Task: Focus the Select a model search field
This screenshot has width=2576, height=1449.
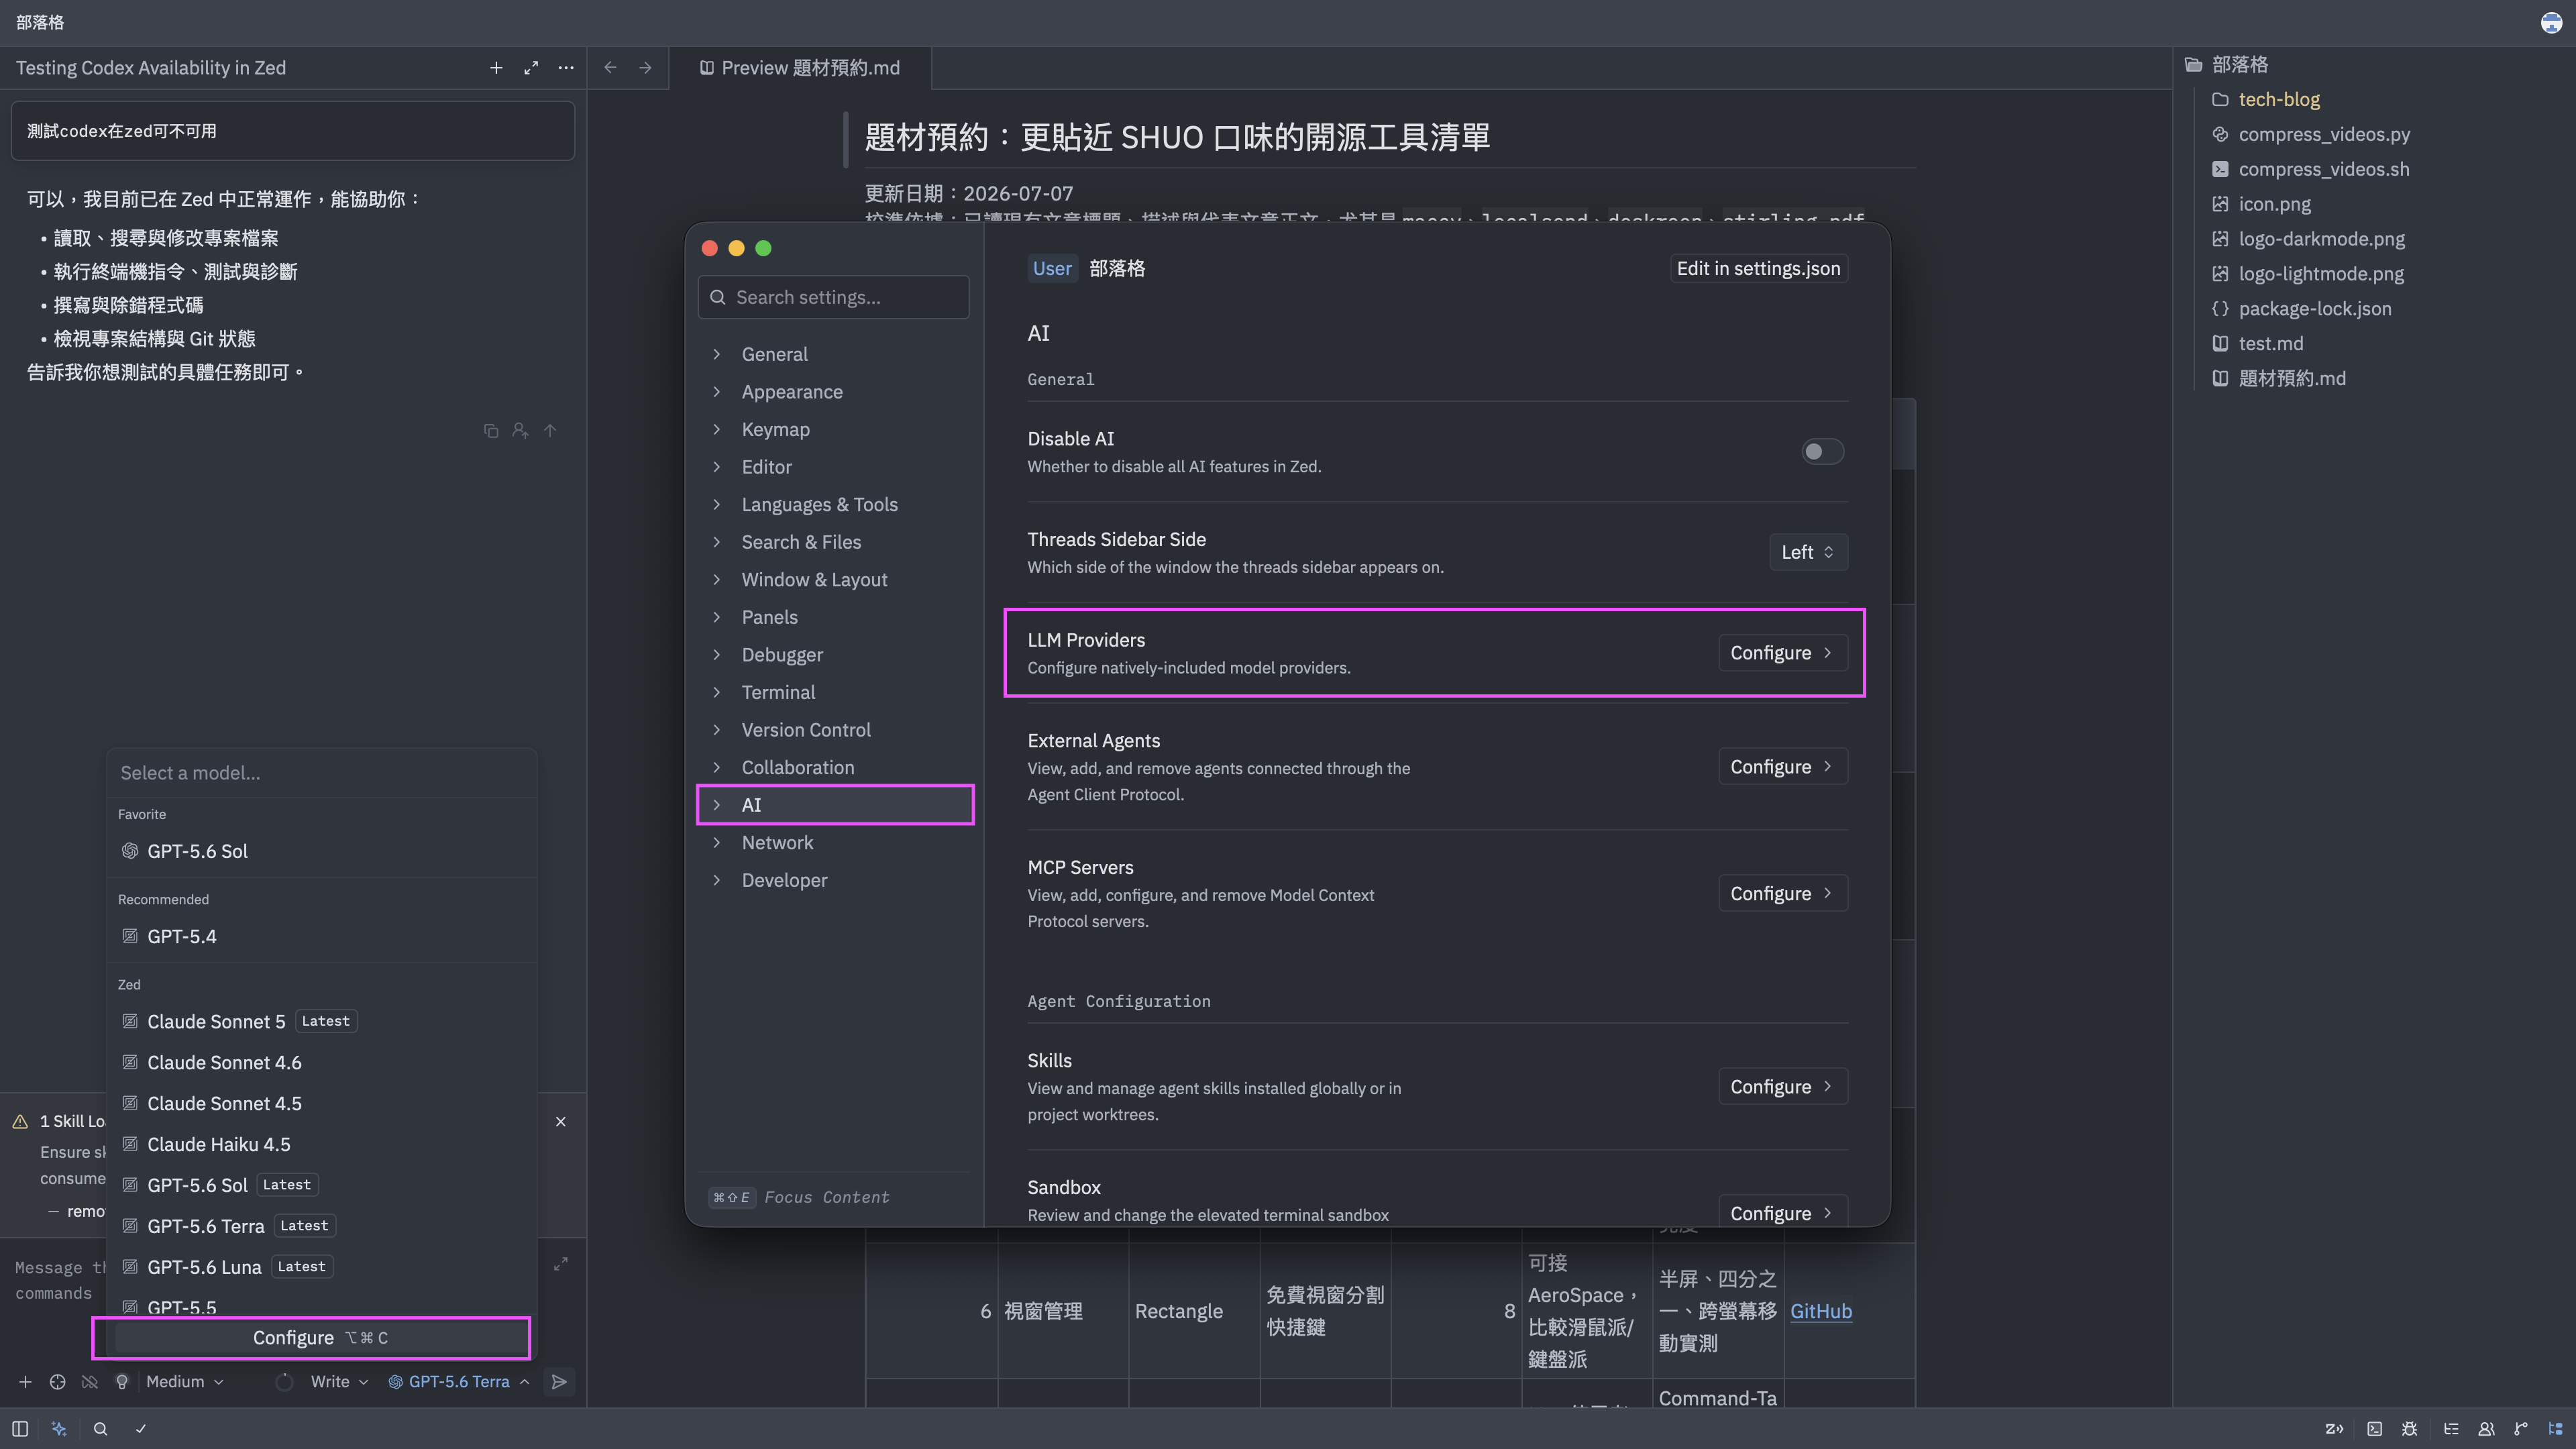Action: click(322, 773)
